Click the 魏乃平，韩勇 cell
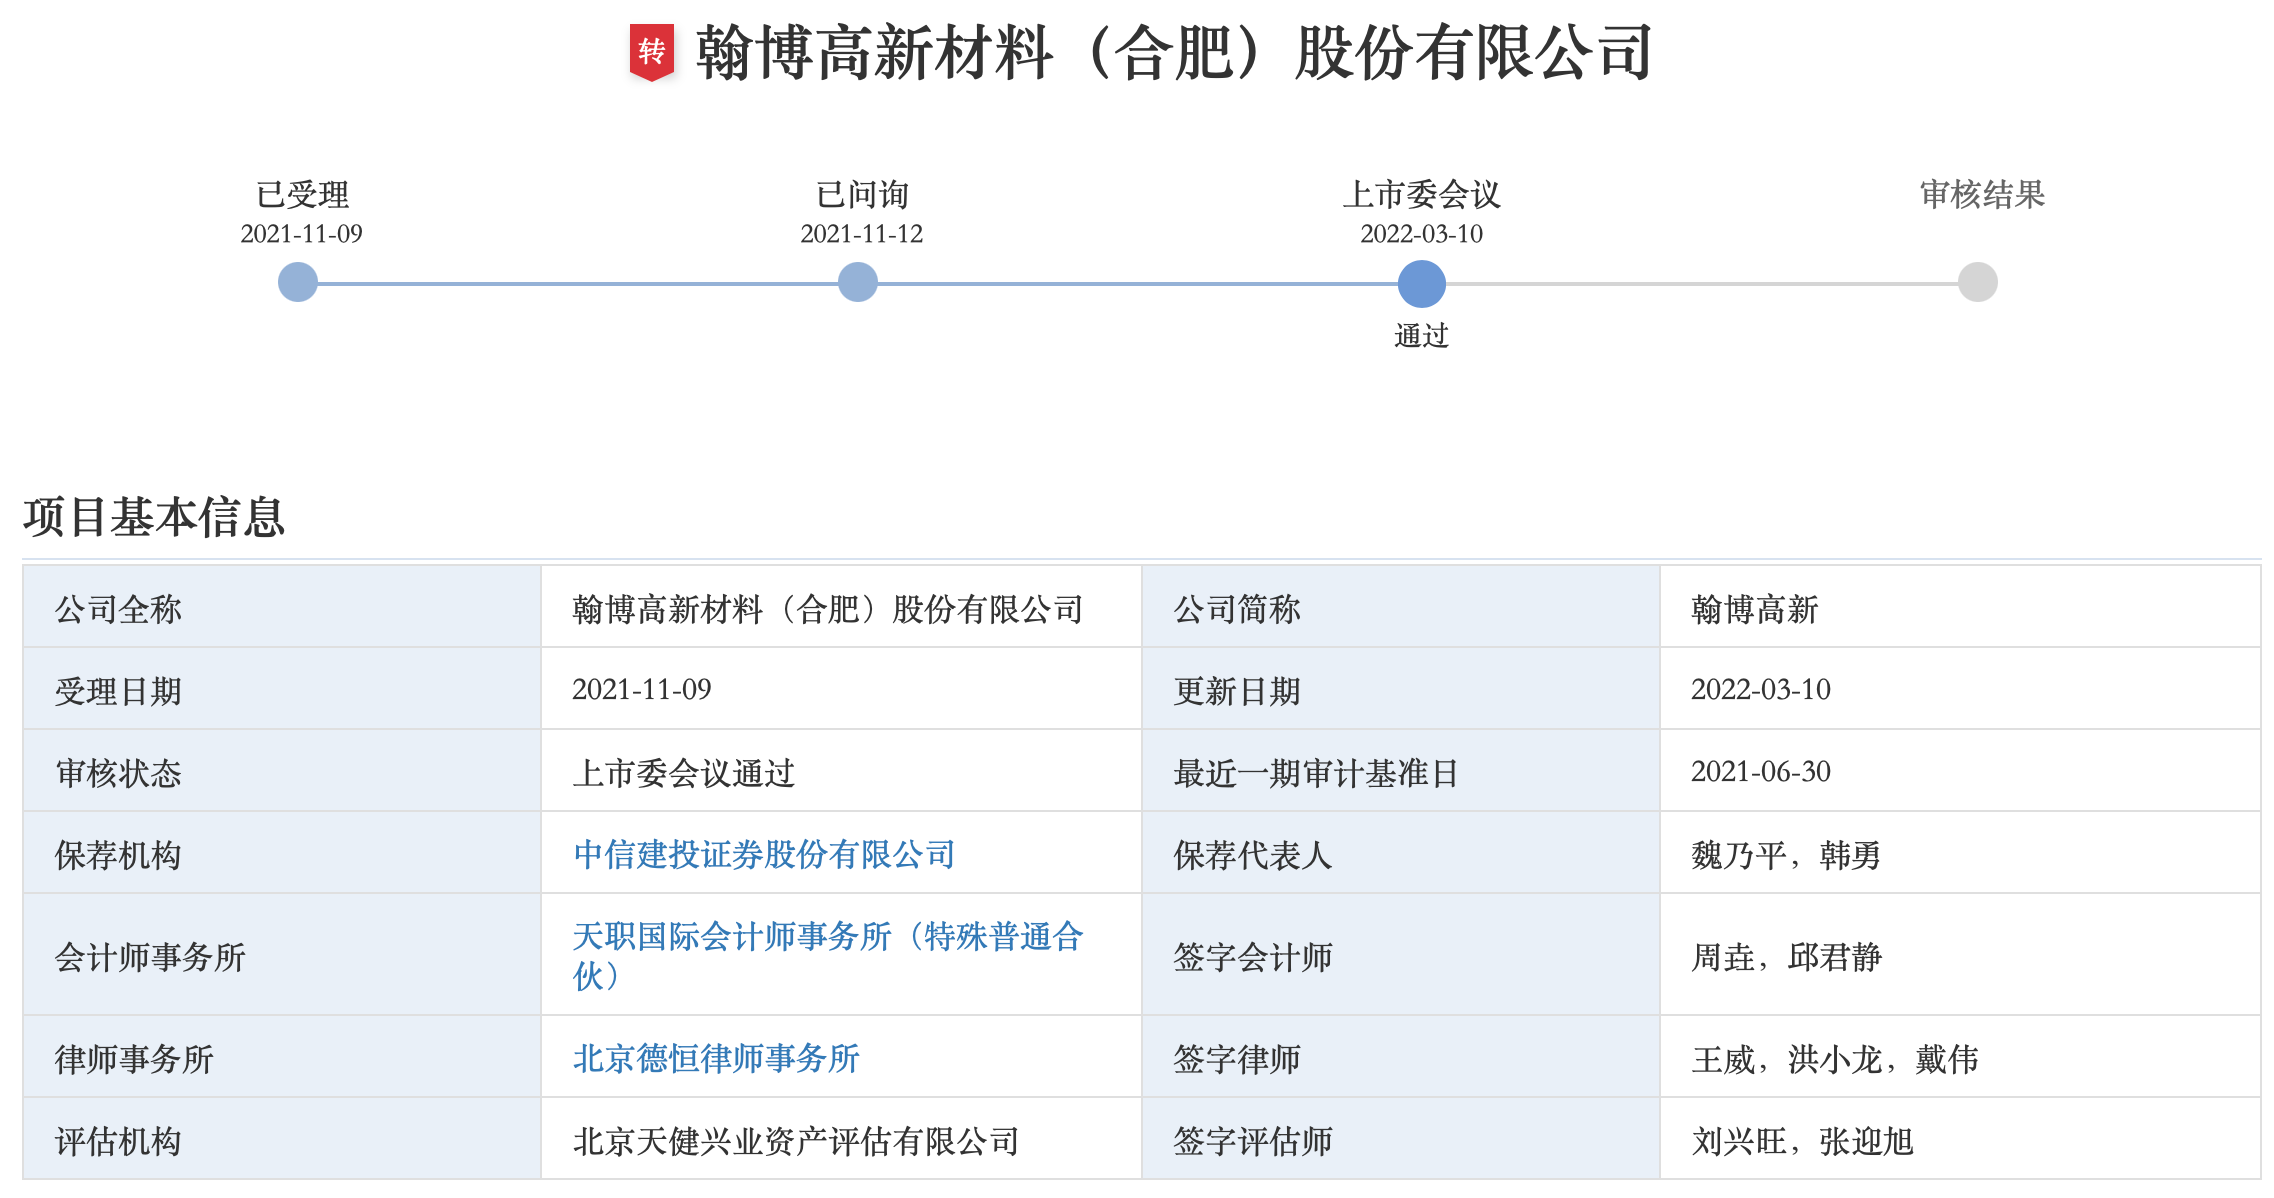2274x1198 pixels. 1960,853
